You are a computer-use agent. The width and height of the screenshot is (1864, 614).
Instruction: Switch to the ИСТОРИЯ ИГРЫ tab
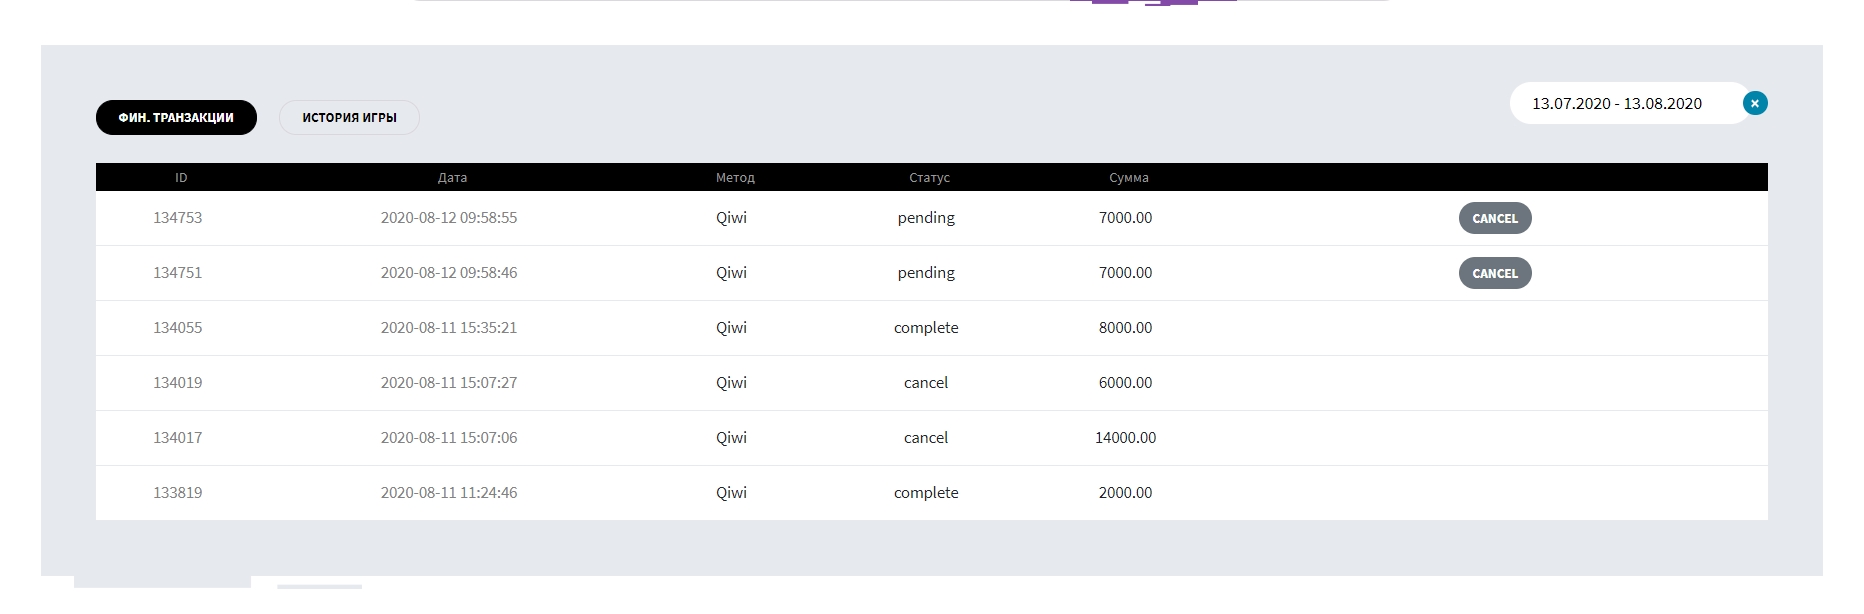pyautogui.click(x=349, y=118)
